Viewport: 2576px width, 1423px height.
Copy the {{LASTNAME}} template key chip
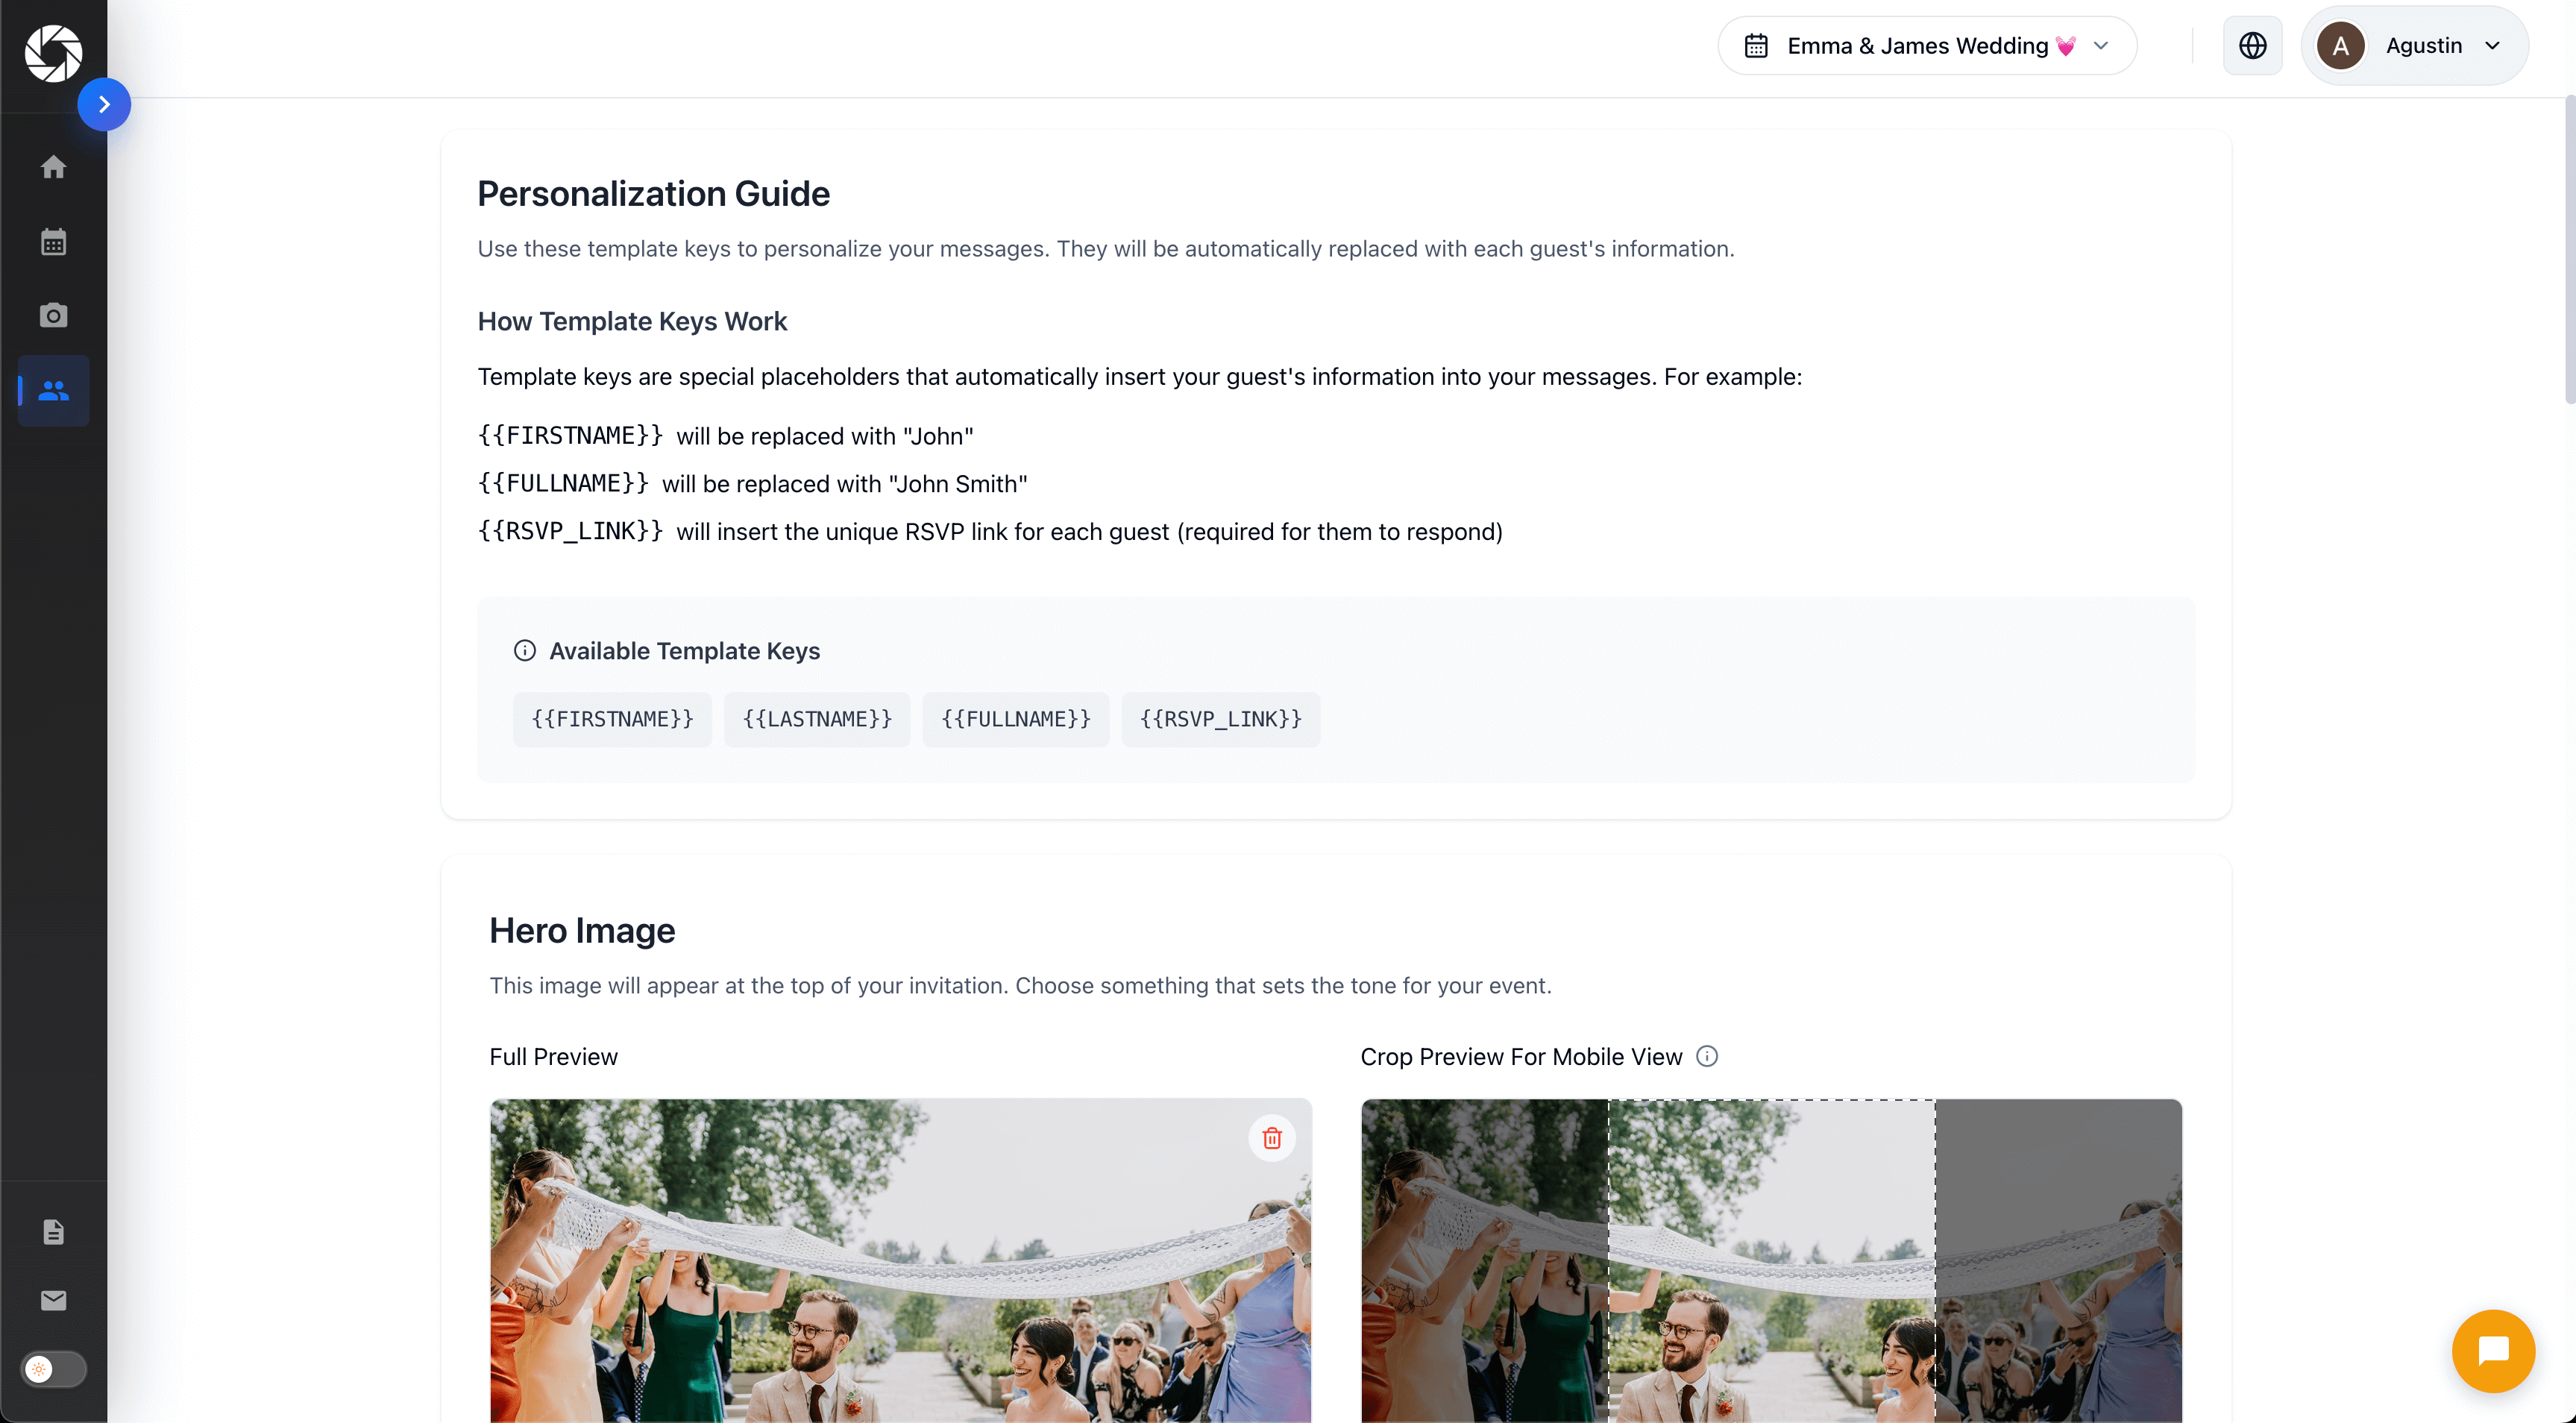(x=816, y=719)
